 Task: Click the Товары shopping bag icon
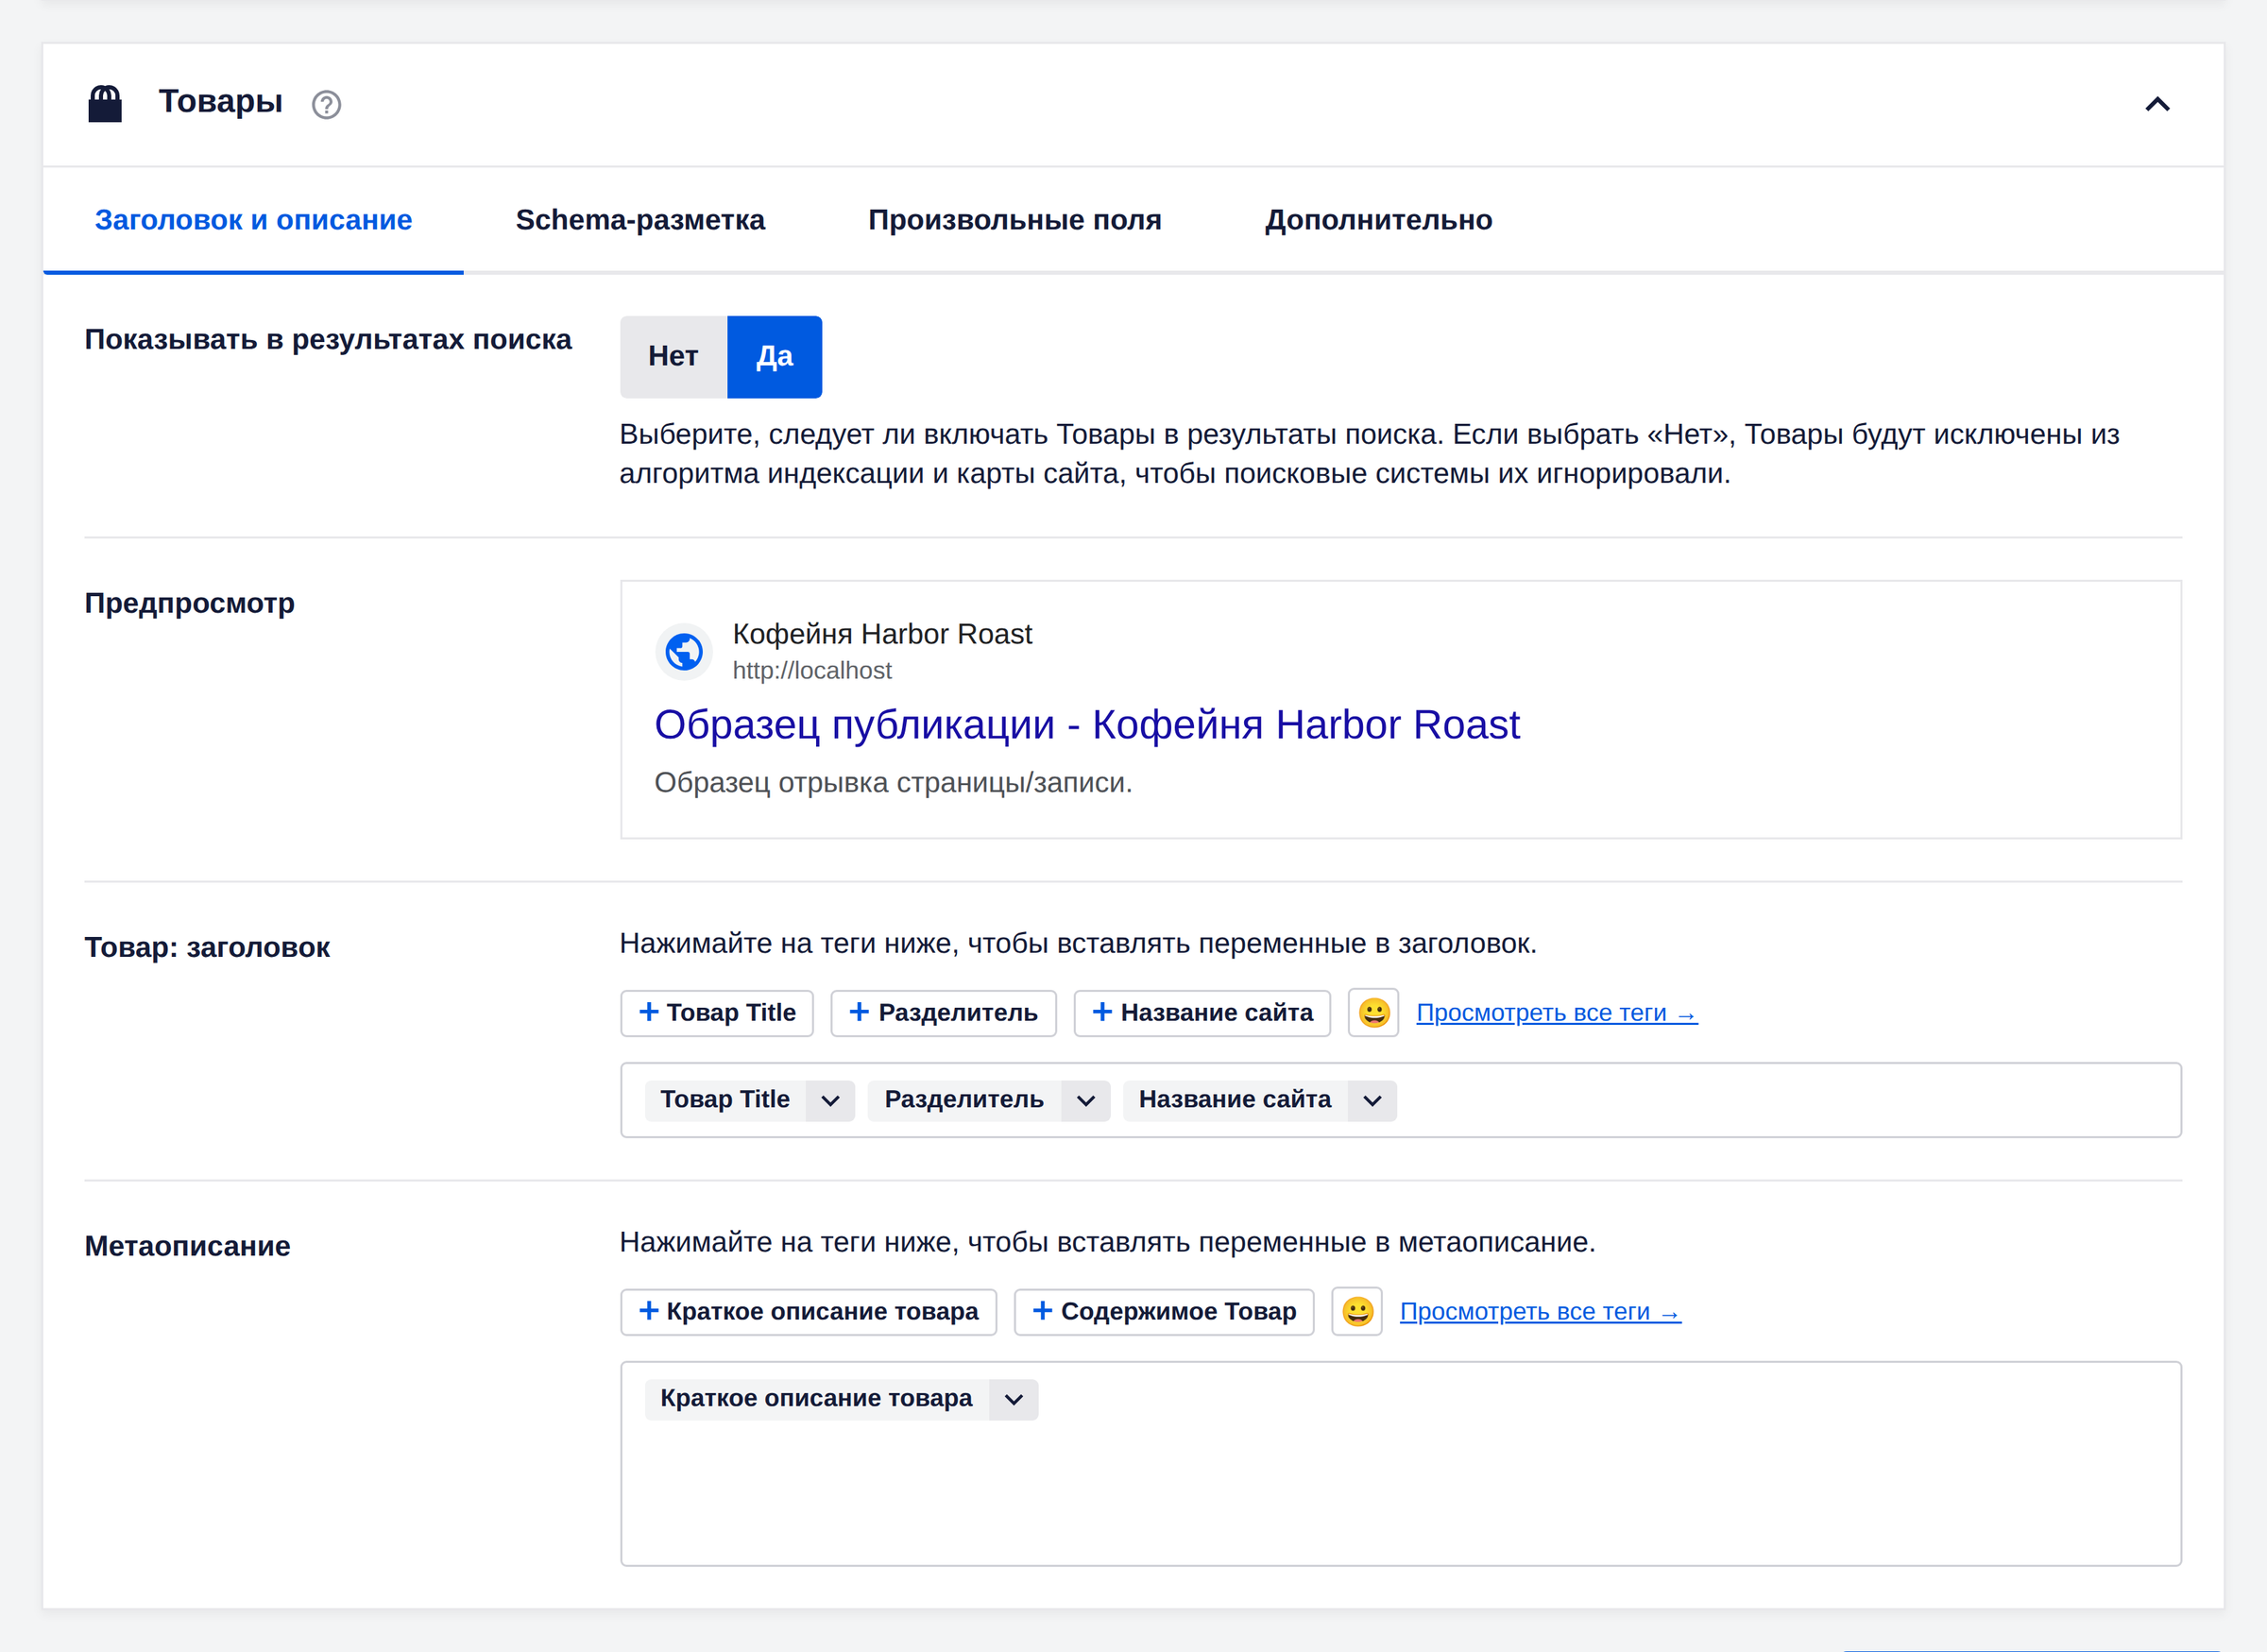pyautogui.click(x=105, y=104)
